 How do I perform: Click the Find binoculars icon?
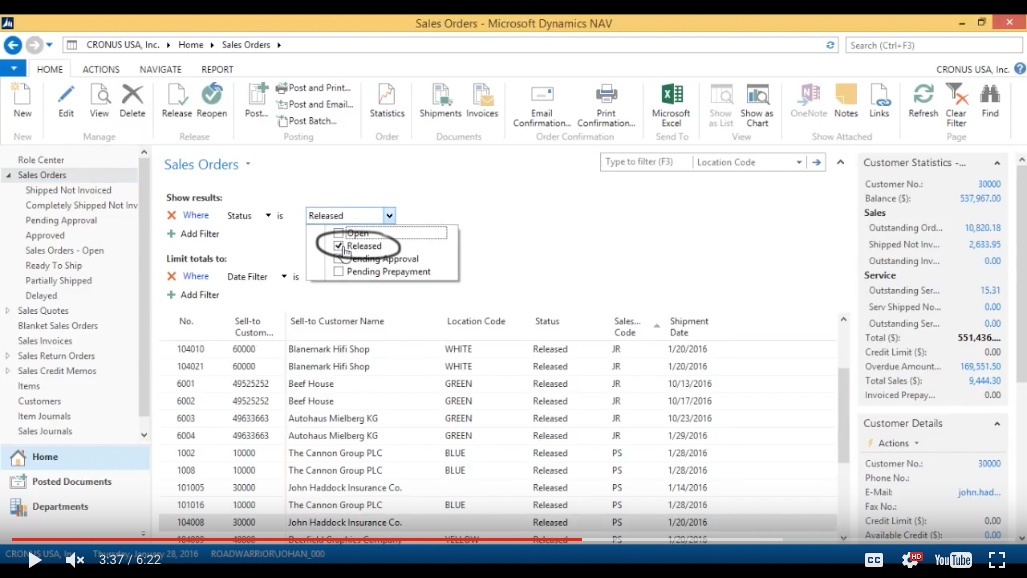coord(990,94)
